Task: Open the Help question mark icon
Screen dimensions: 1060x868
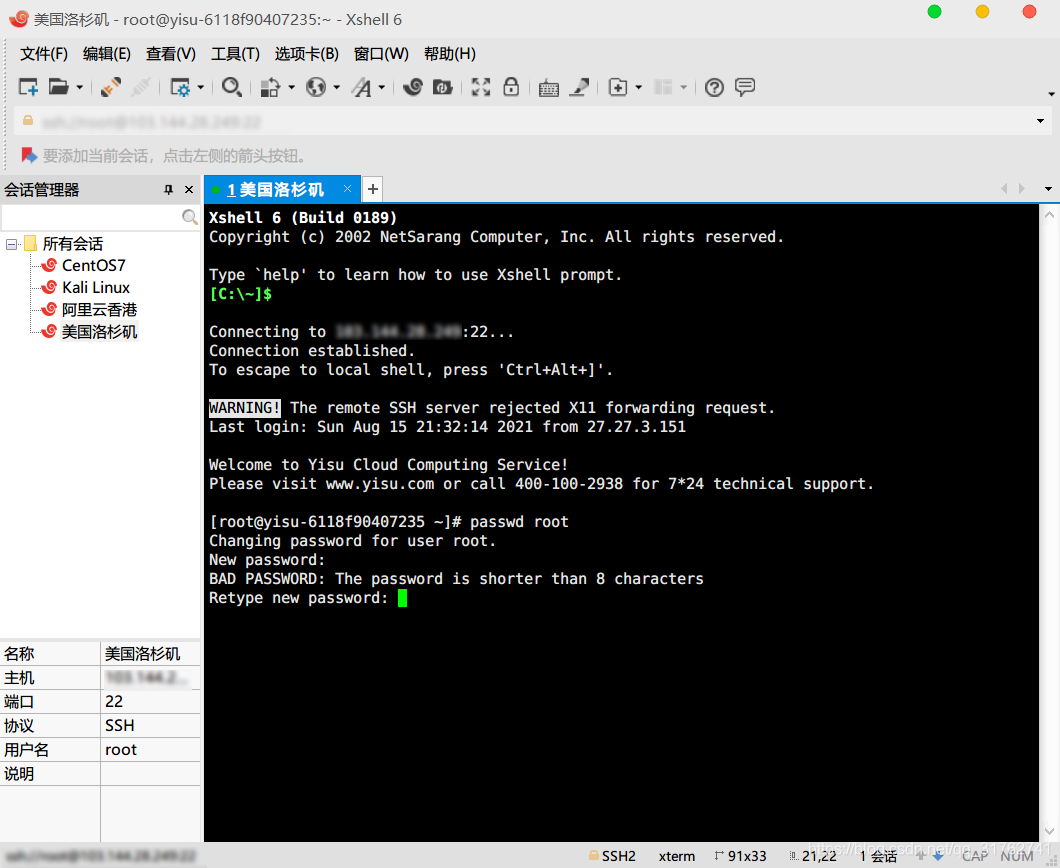Action: coord(714,87)
